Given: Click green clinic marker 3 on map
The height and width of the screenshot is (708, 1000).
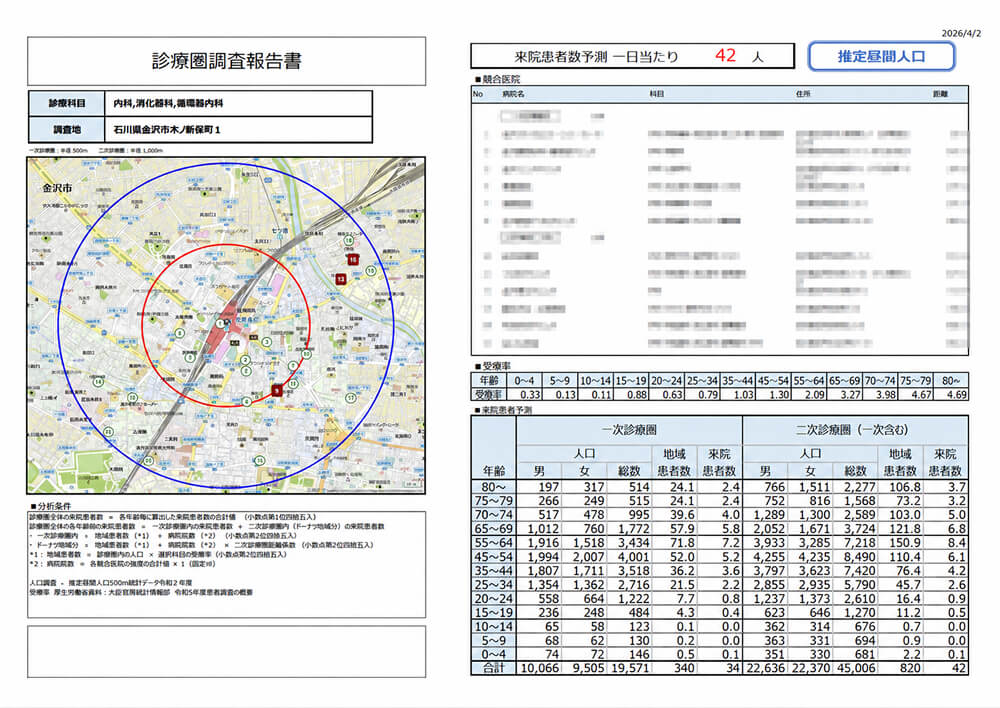Looking at the screenshot, I should (x=267, y=342).
